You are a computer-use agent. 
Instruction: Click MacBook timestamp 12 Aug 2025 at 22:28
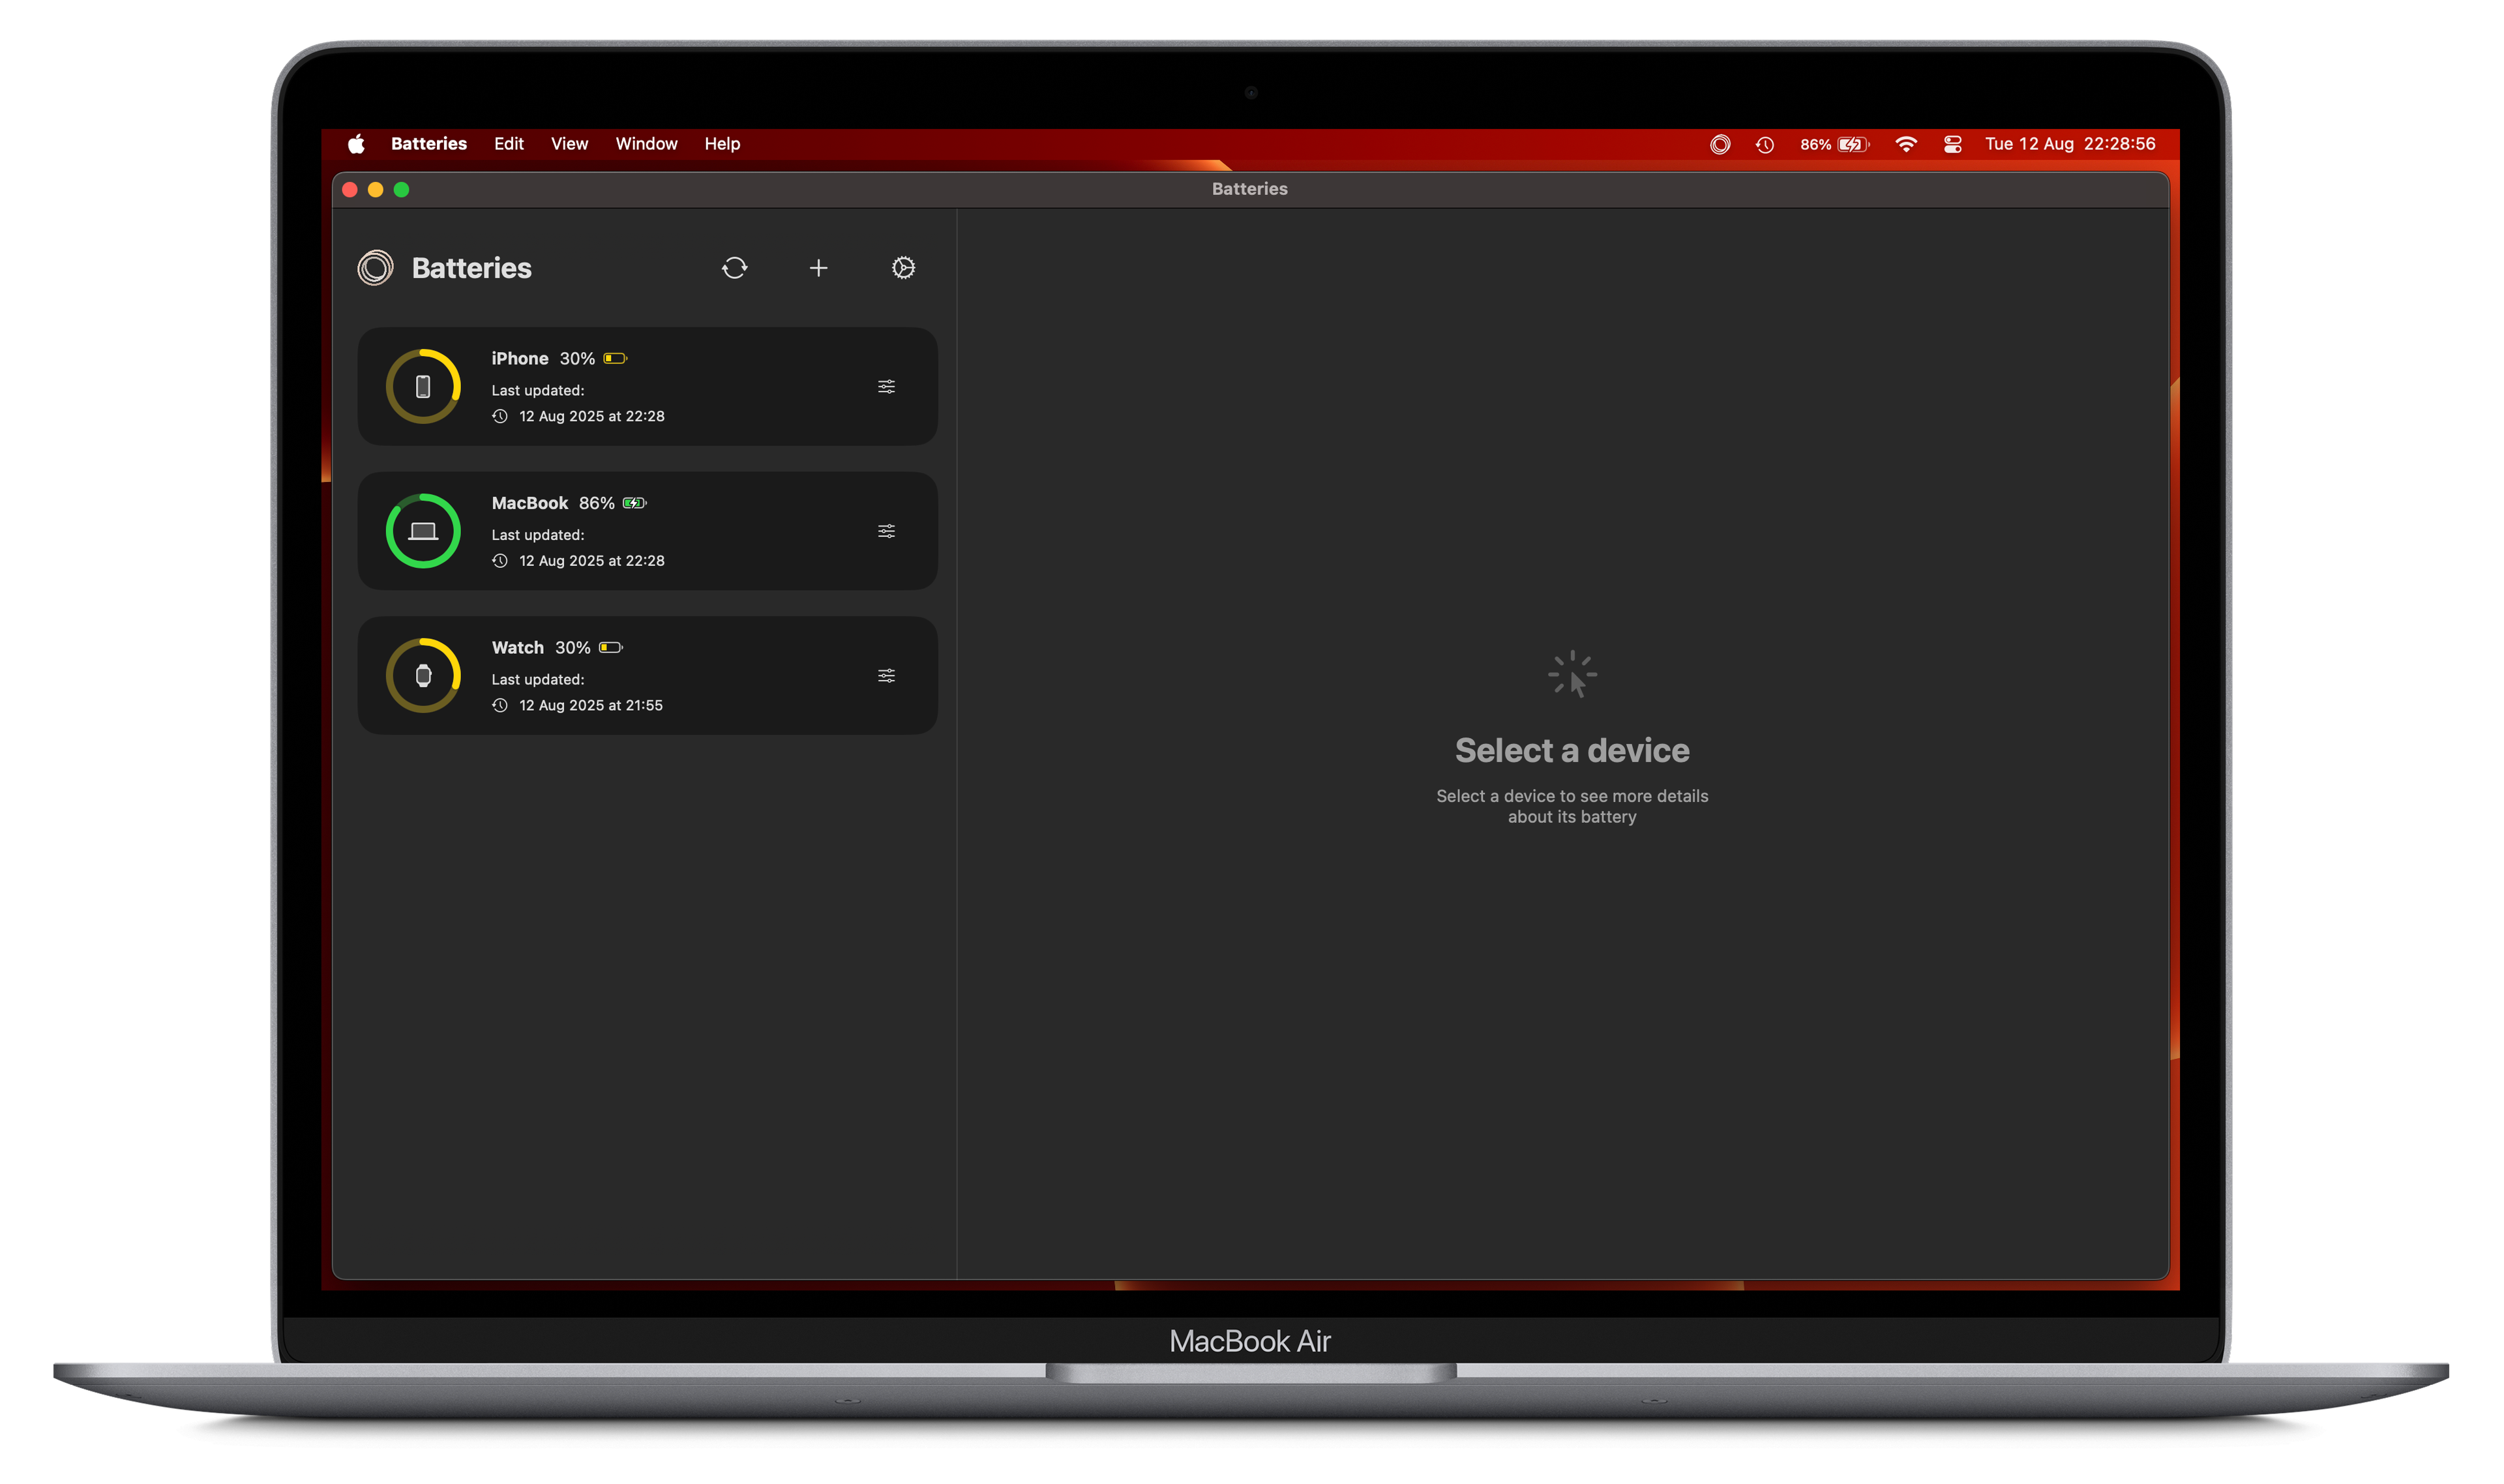(591, 561)
